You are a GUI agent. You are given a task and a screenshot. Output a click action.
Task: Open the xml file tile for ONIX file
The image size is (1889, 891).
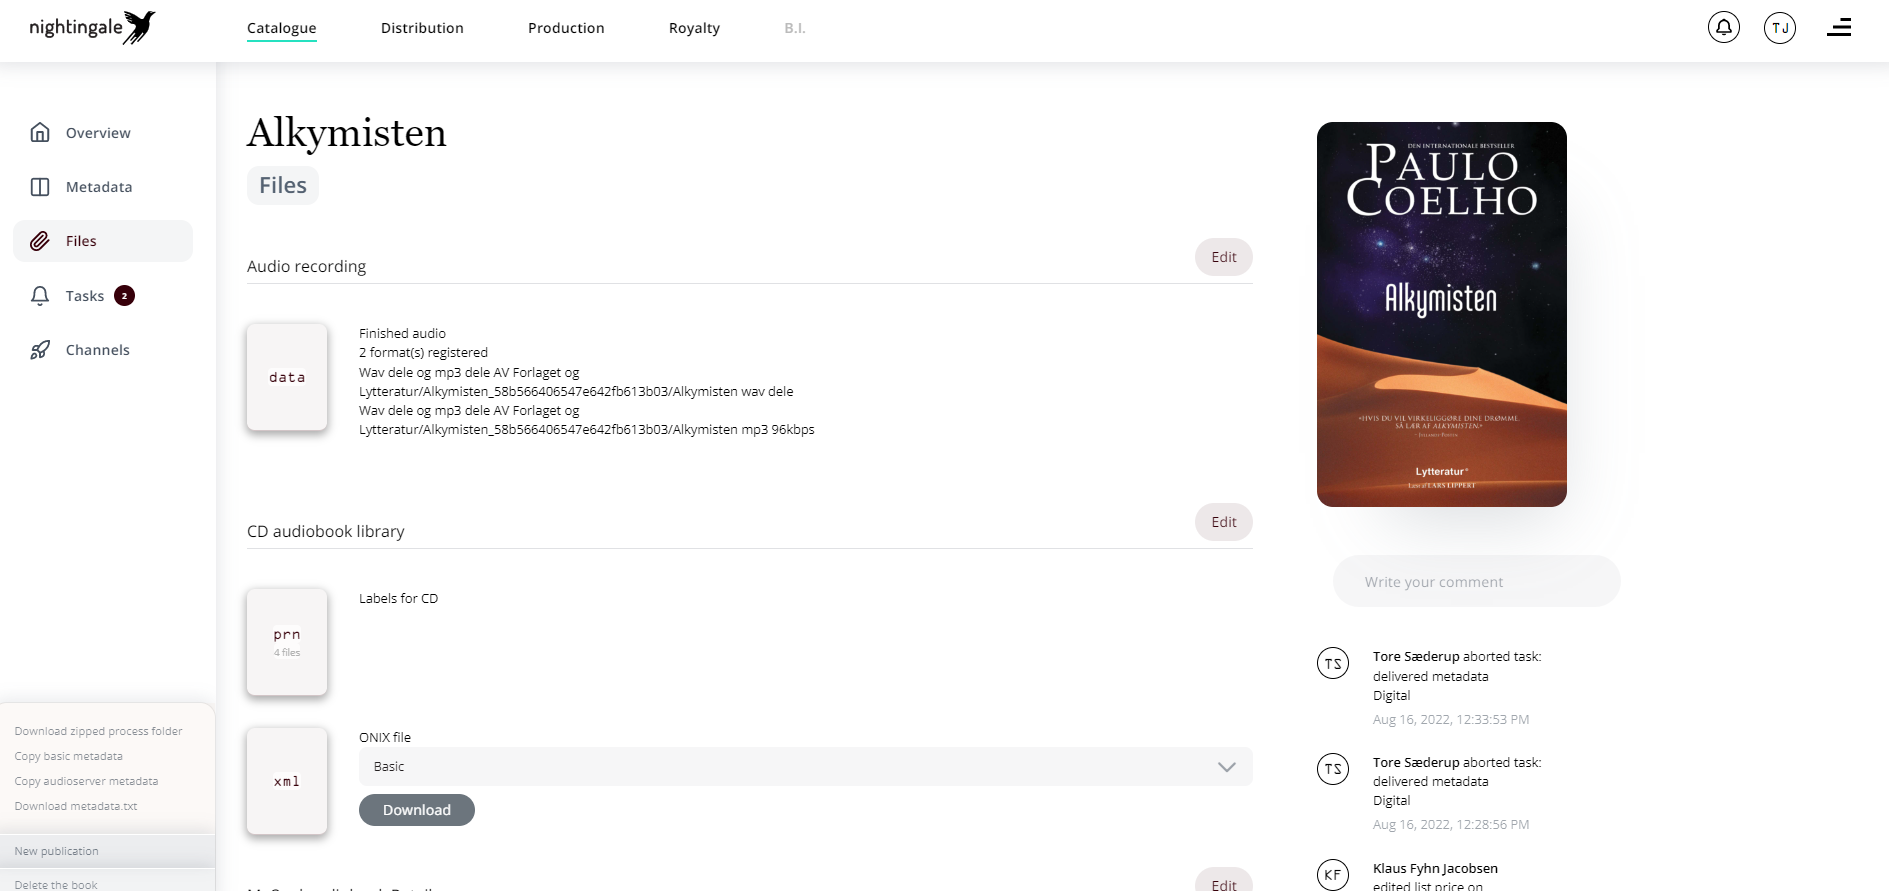point(287,781)
